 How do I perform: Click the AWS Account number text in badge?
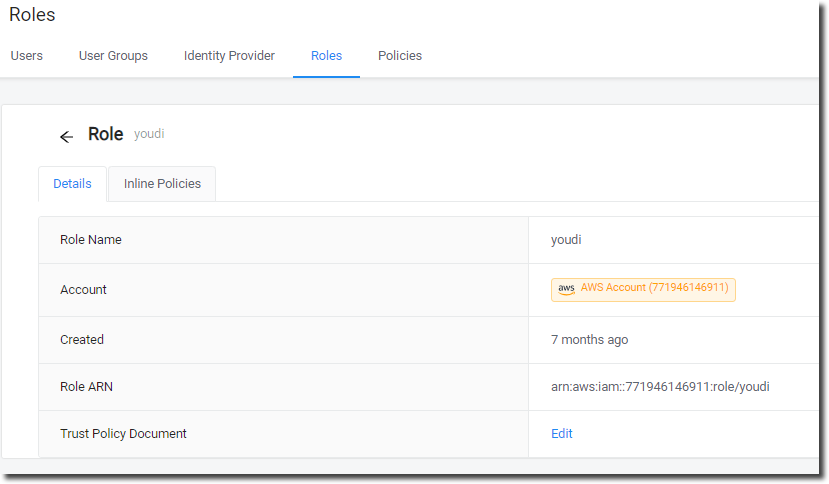[655, 288]
